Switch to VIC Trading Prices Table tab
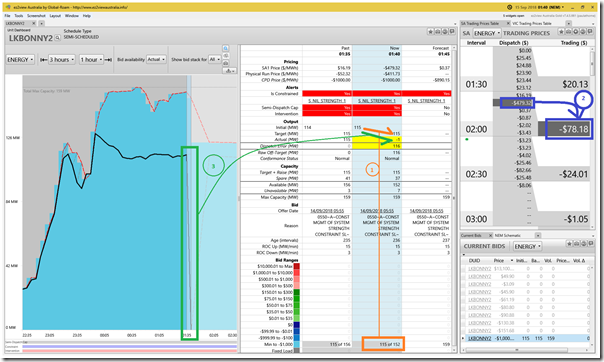This screenshot has width=604, height=362. [x=532, y=23]
